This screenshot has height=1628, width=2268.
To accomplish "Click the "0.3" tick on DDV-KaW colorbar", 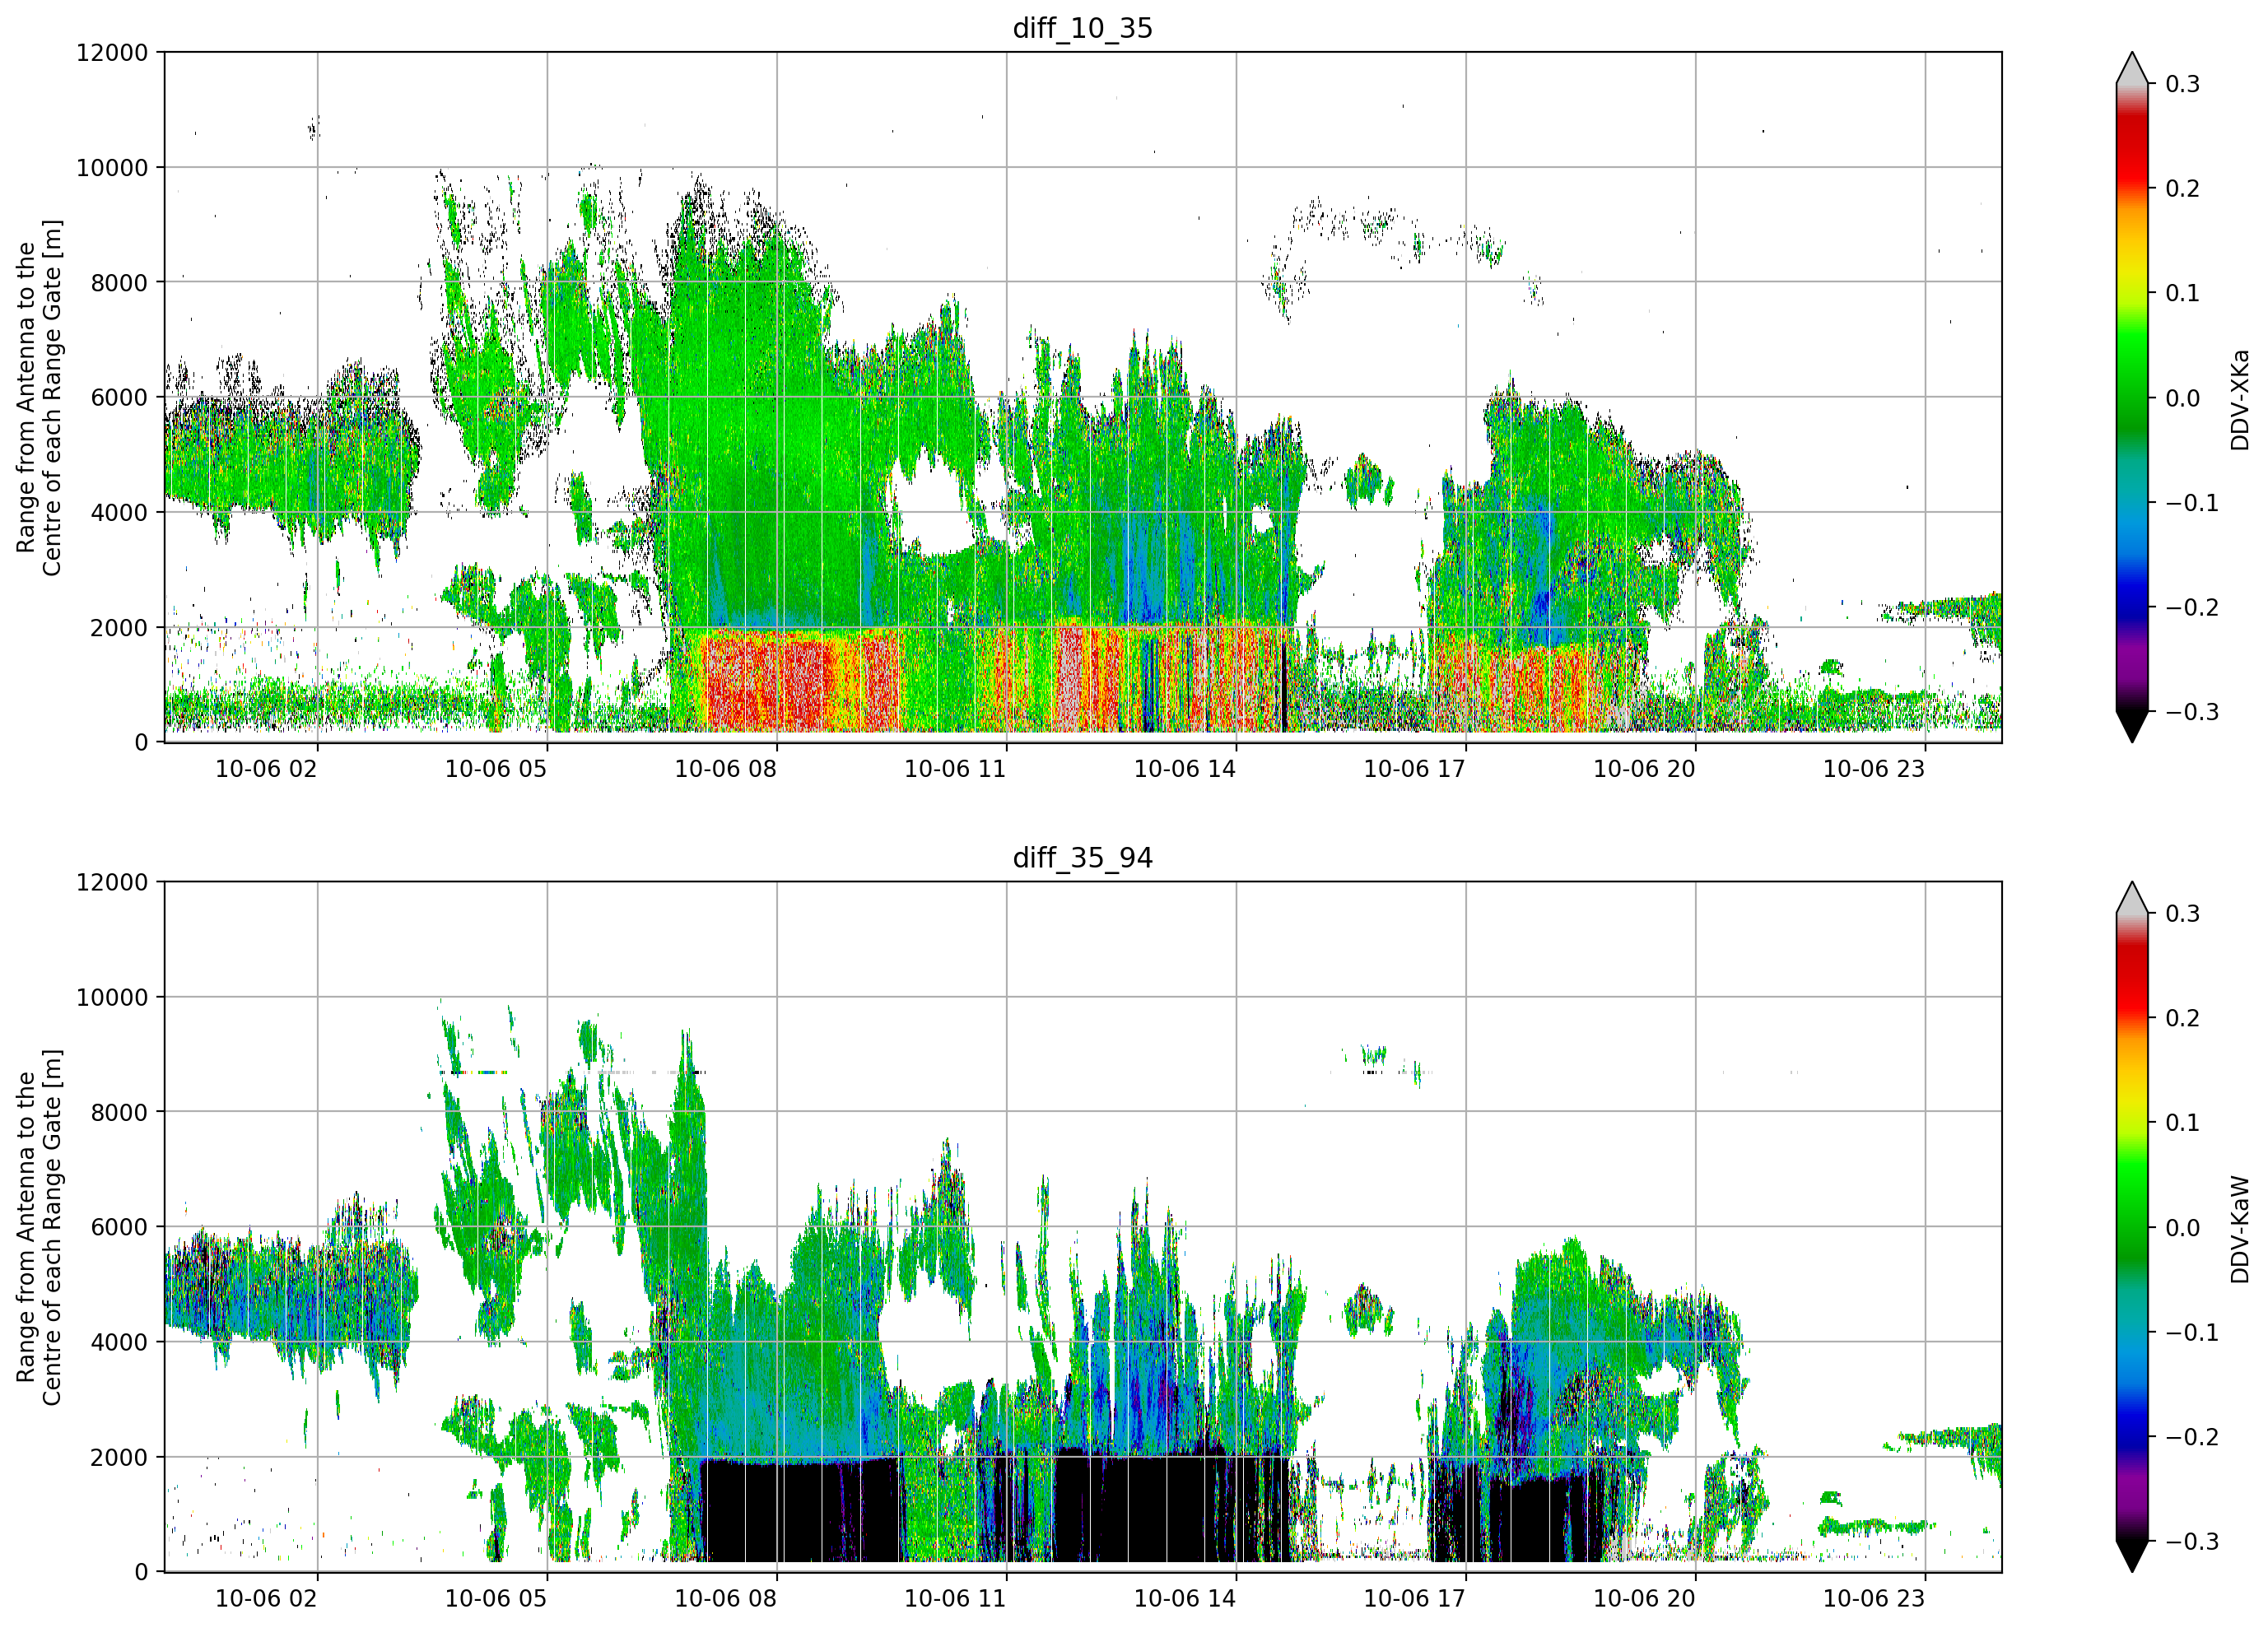I will [x=2183, y=914].
